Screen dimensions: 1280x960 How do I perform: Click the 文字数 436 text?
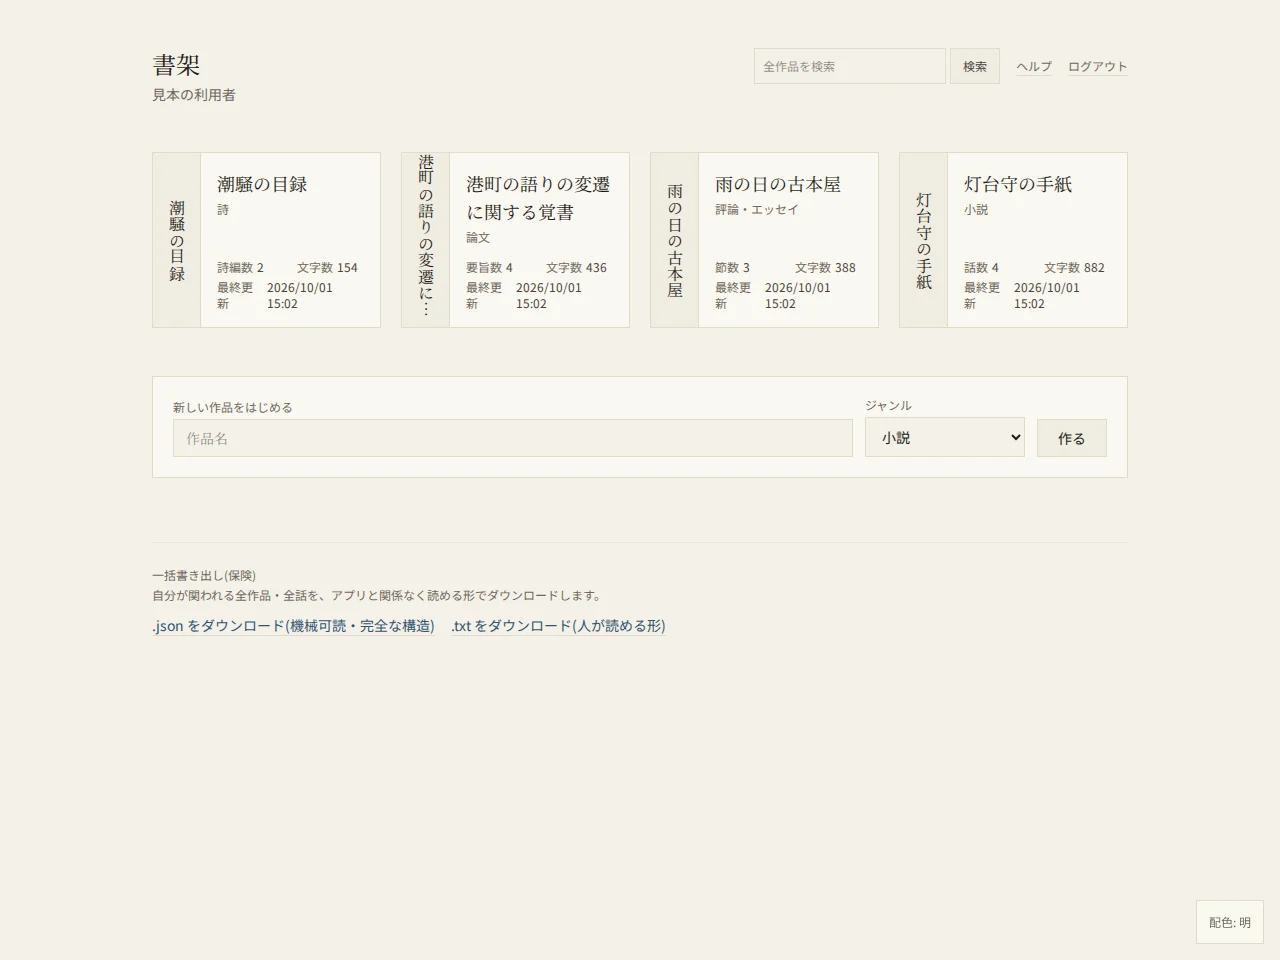coord(576,268)
